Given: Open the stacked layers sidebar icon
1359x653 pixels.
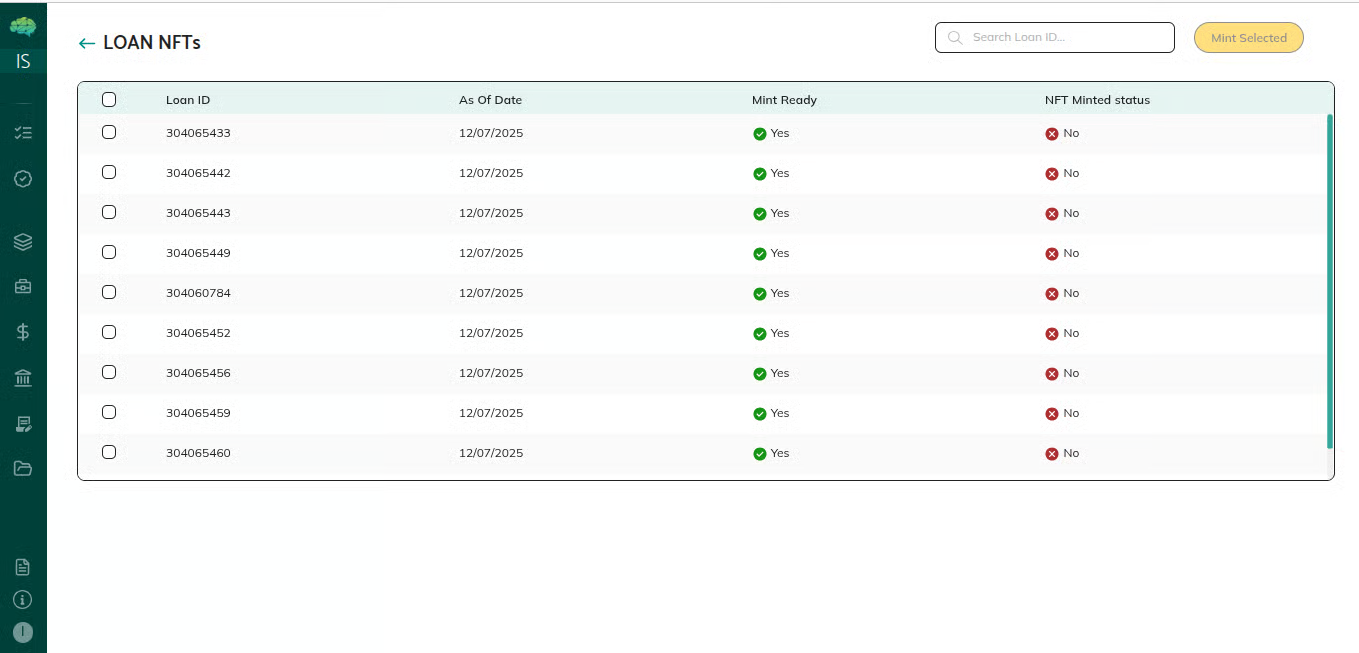Looking at the screenshot, I should (x=23, y=242).
